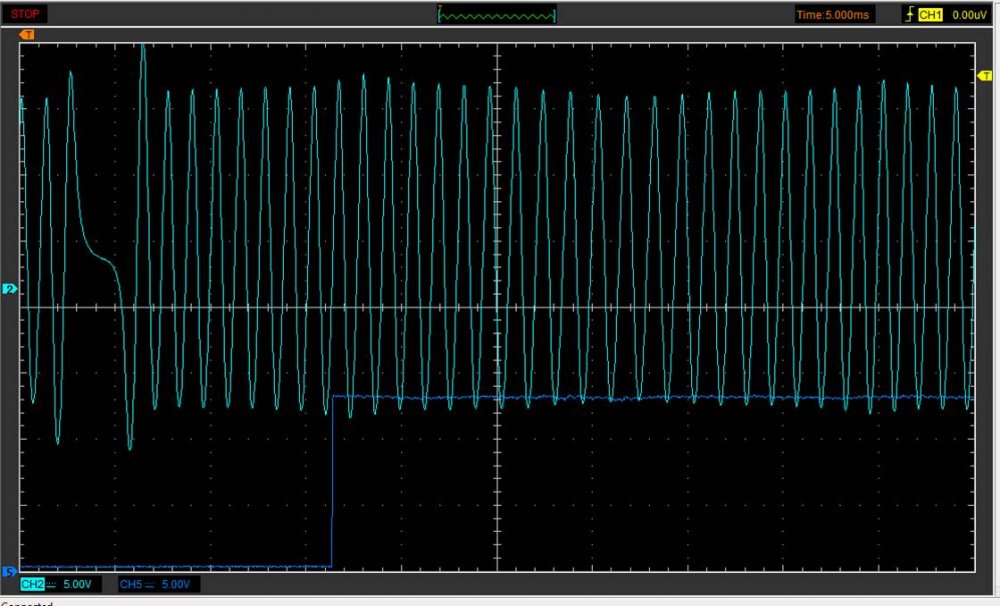Click the CH5 5.00V vertical scale value
1000x606 pixels.
[x=176, y=584]
